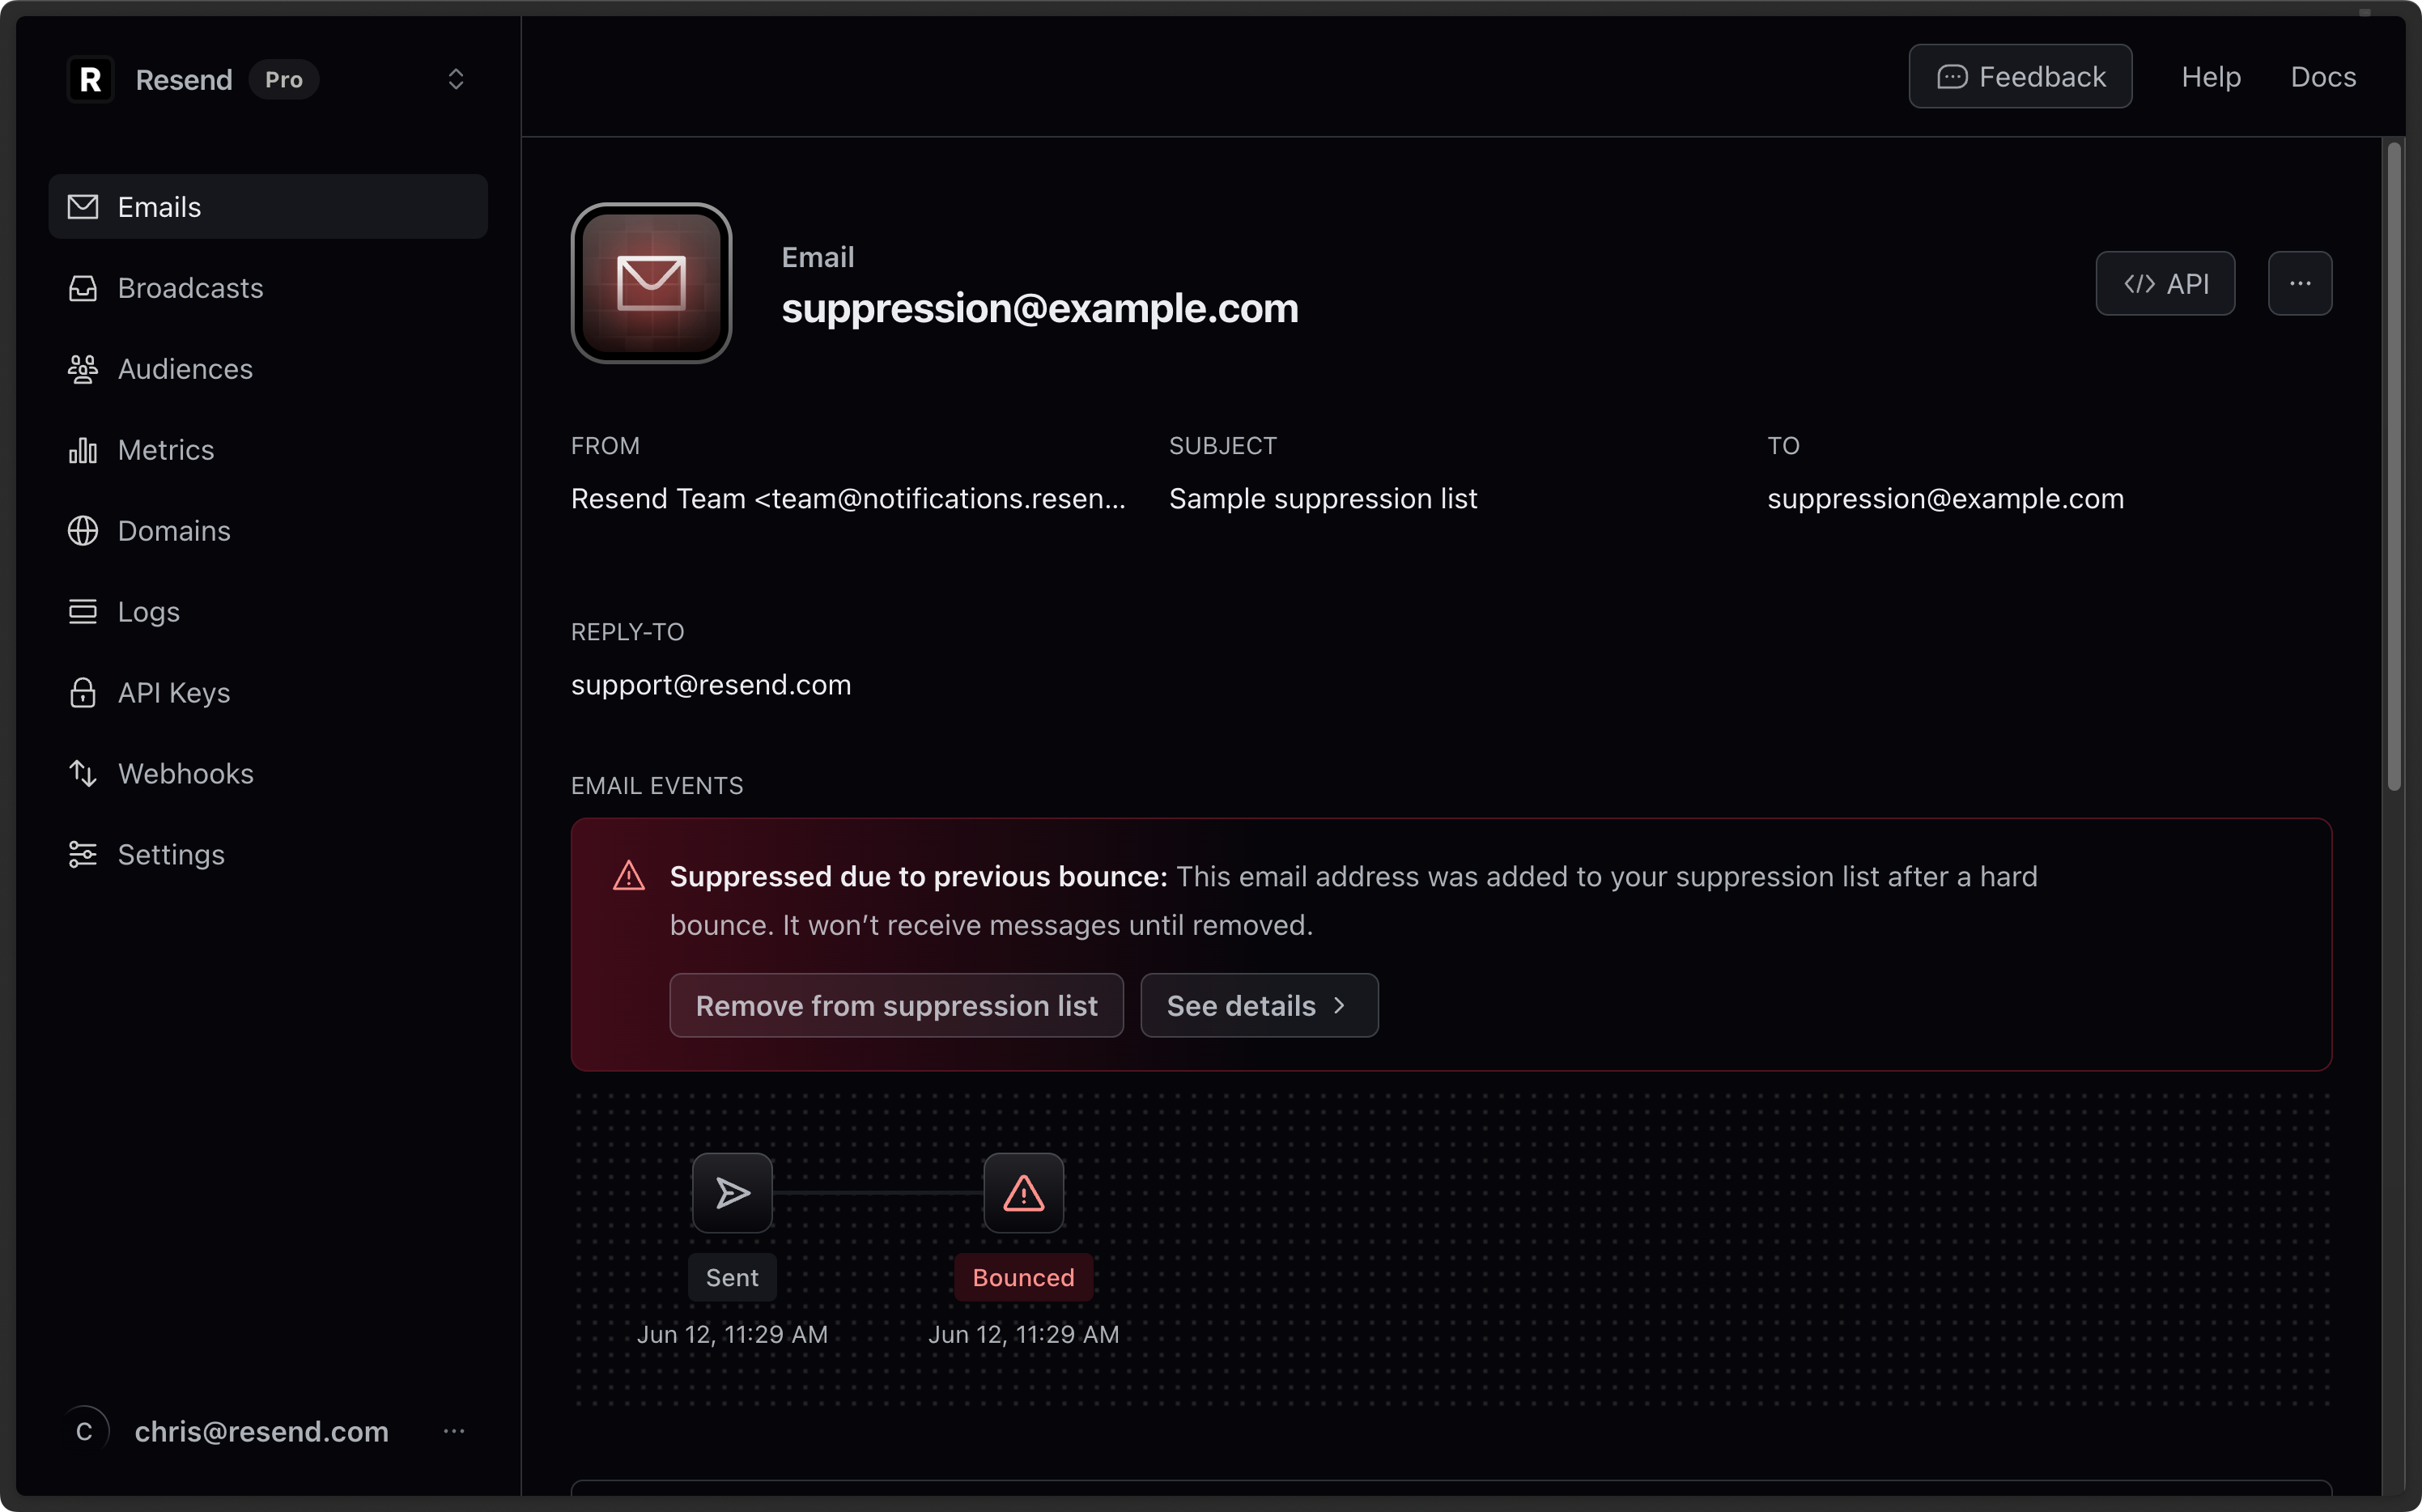The height and width of the screenshot is (1512, 2422).
Task: Click the Sent paper plane icon
Action: click(732, 1193)
